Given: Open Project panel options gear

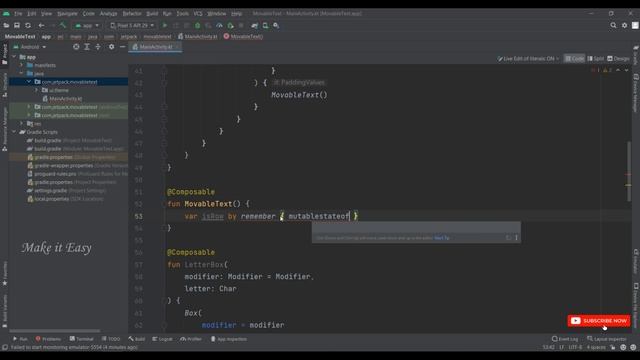Looking at the screenshot, I should pyautogui.click(x=111, y=47).
